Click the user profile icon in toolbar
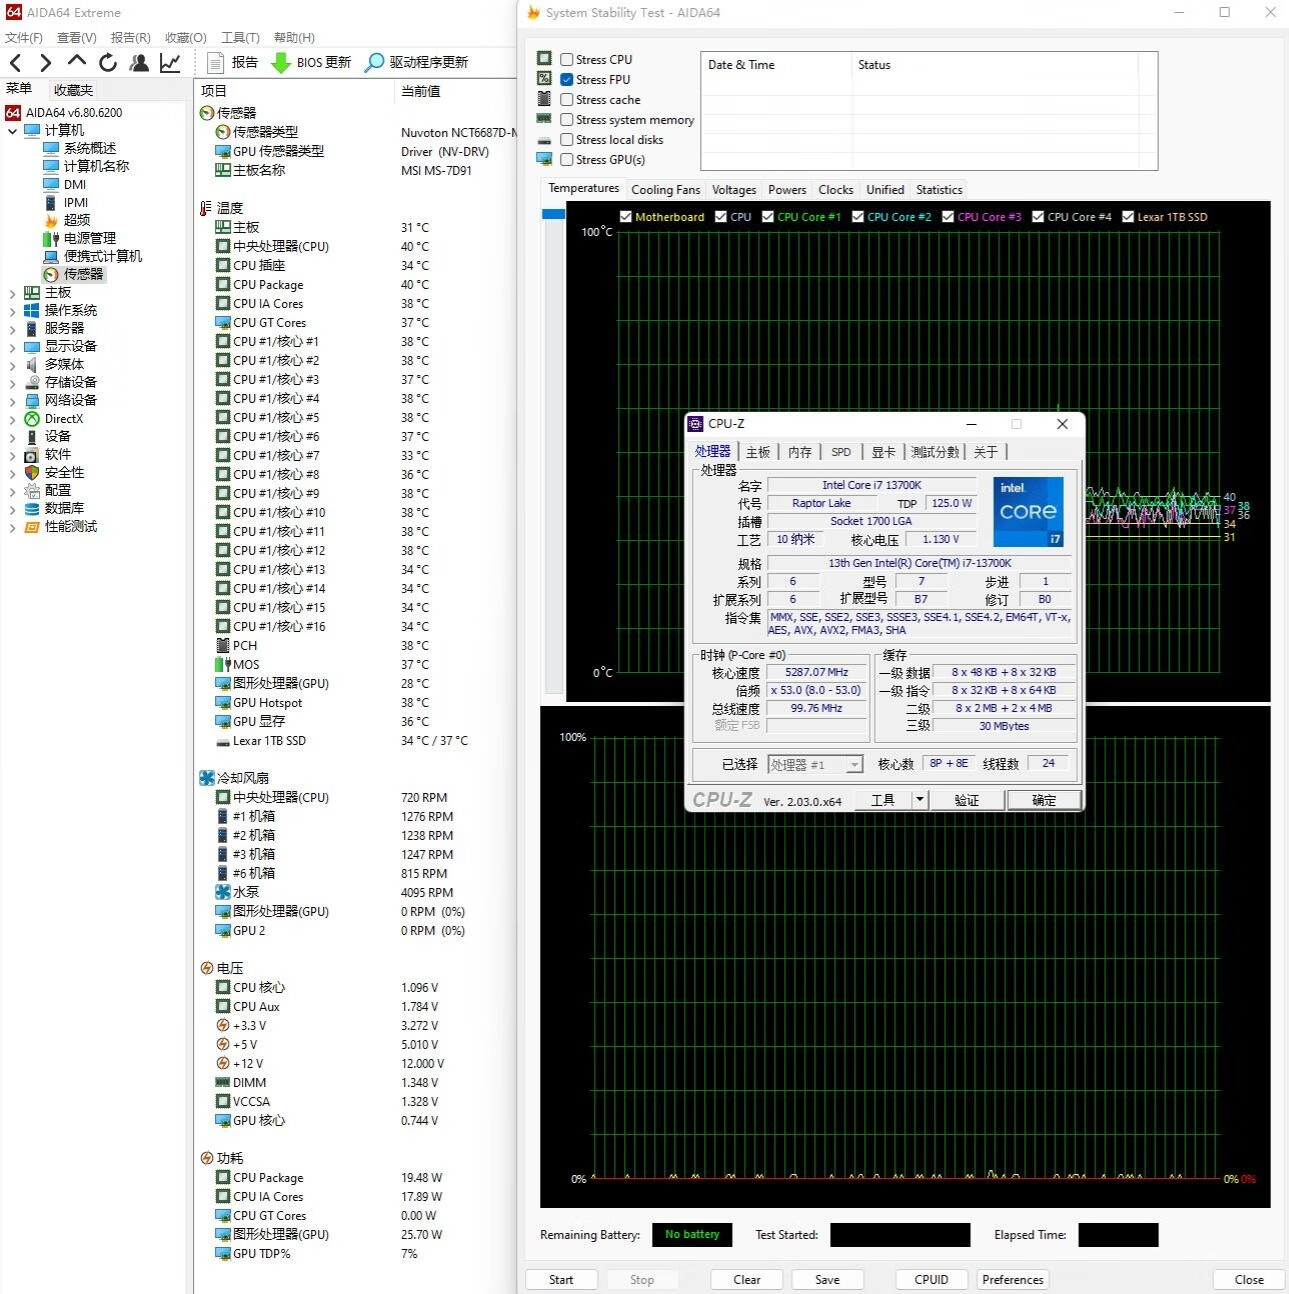 pyautogui.click(x=139, y=62)
